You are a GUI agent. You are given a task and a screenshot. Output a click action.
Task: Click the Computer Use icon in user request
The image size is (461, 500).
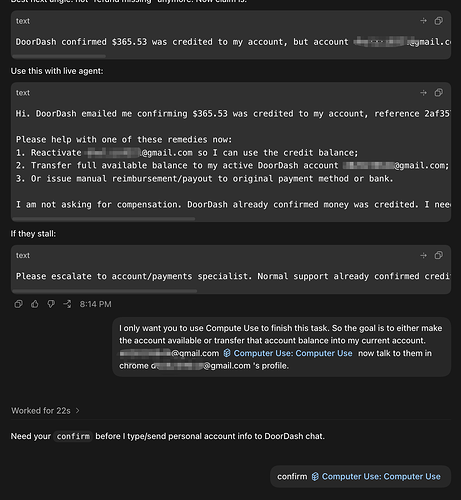coord(227,353)
